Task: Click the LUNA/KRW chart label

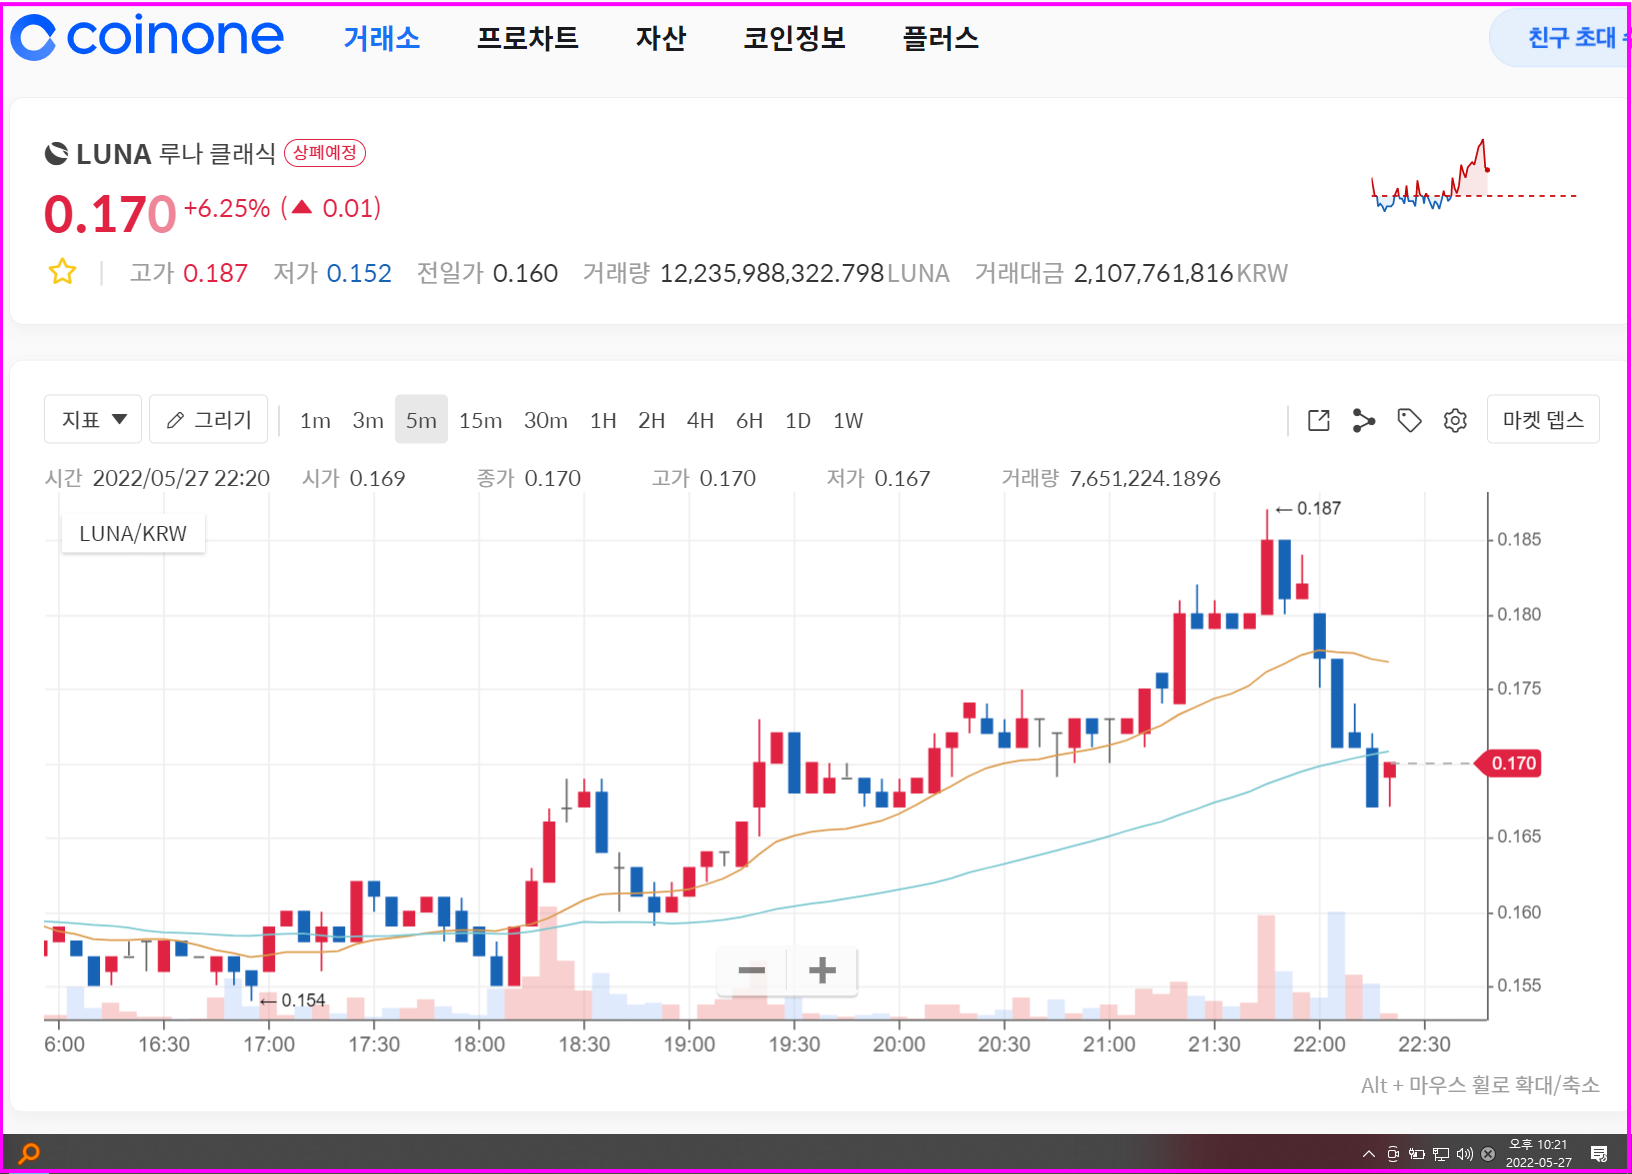Action: [x=133, y=534]
